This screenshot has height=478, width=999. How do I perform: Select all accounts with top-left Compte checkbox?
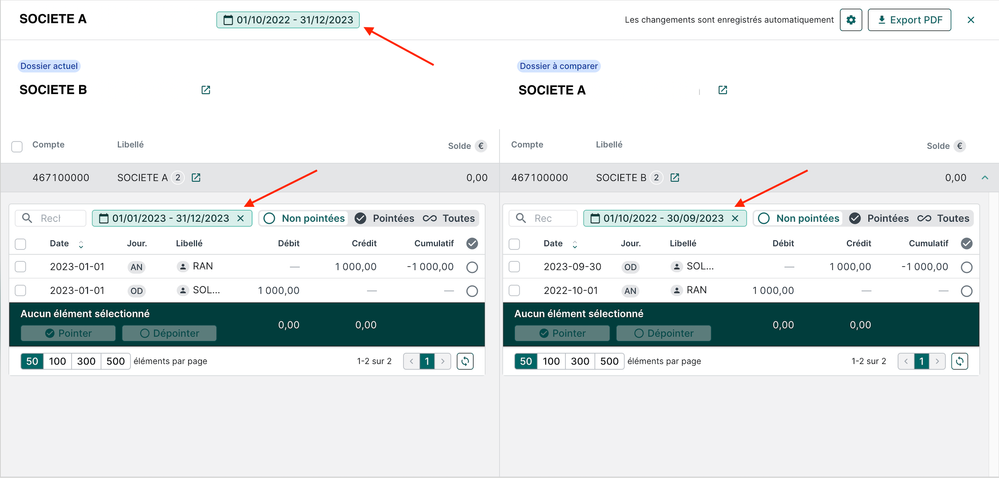click(x=17, y=147)
